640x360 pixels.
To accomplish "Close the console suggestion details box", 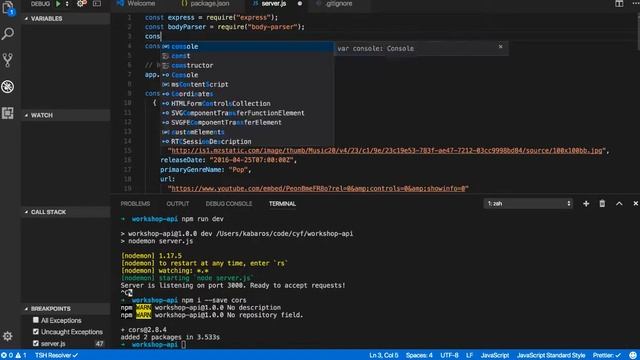I will (500, 47).
